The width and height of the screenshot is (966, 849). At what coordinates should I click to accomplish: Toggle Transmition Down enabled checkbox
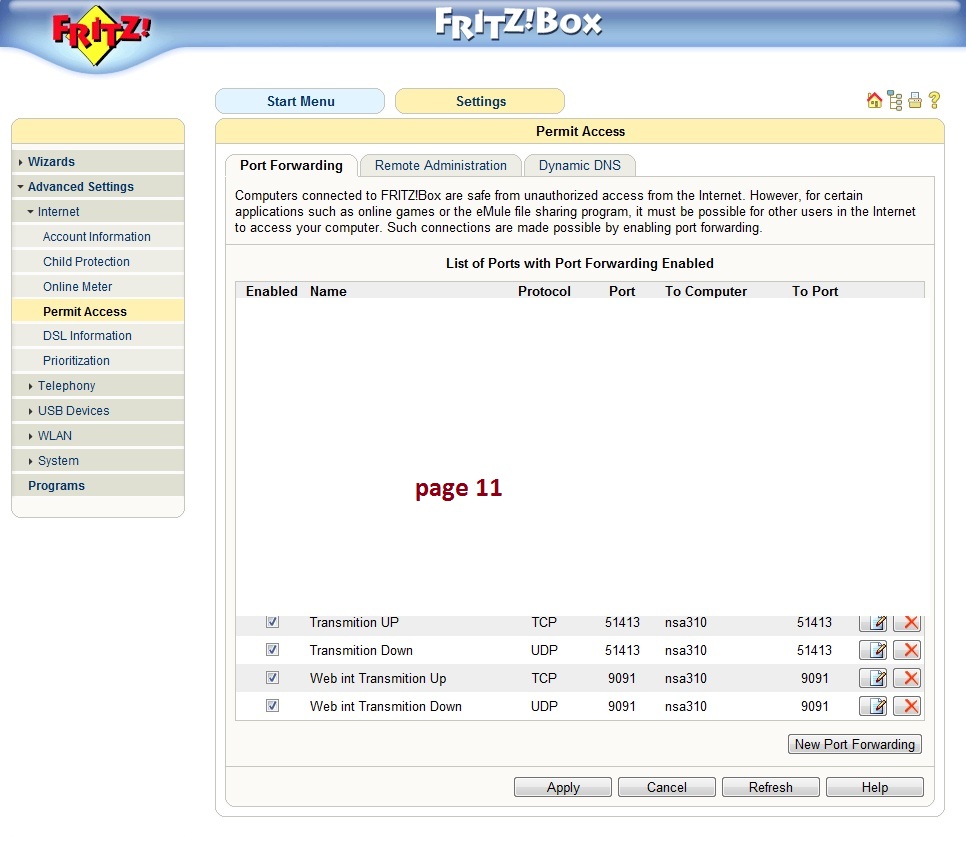(272, 649)
